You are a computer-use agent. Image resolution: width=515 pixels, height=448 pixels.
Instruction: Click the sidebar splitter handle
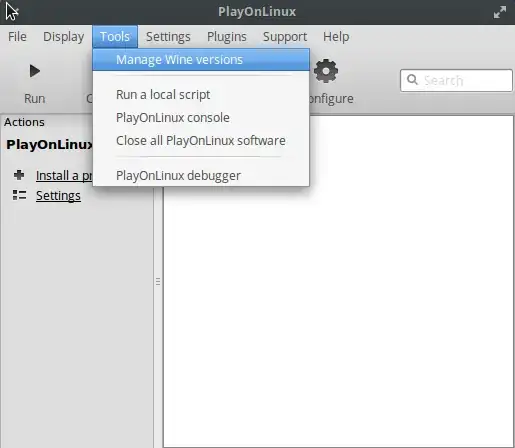(x=158, y=282)
